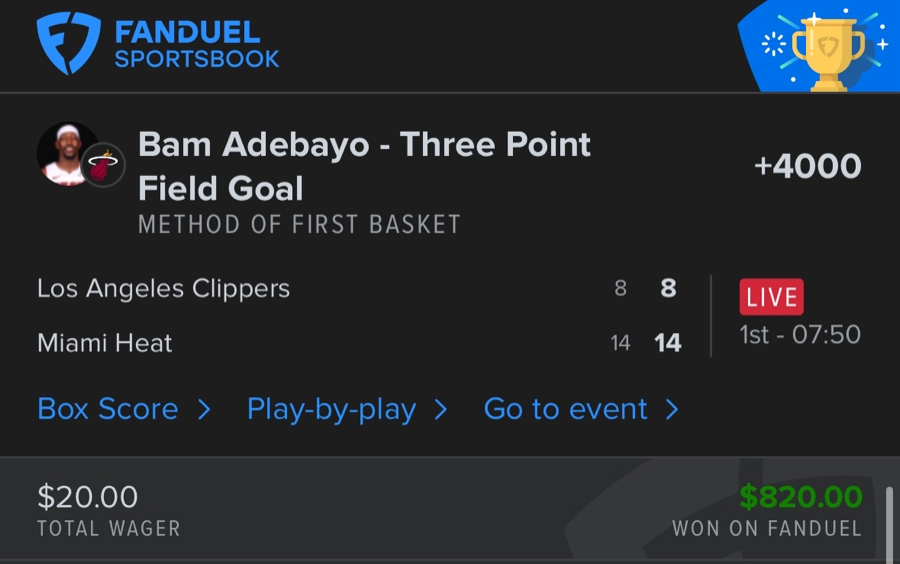Click the chevron after Go to event
The image size is (900, 564).
tap(672, 409)
